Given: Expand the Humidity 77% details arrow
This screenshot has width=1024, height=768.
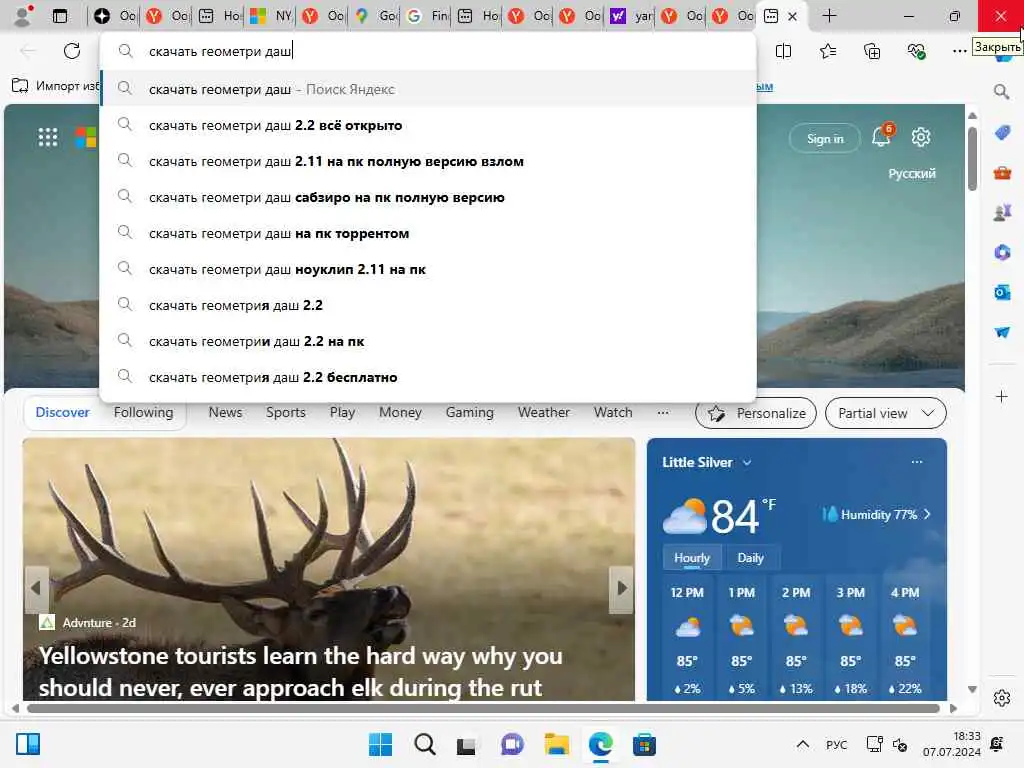Looking at the screenshot, I should point(927,515).
